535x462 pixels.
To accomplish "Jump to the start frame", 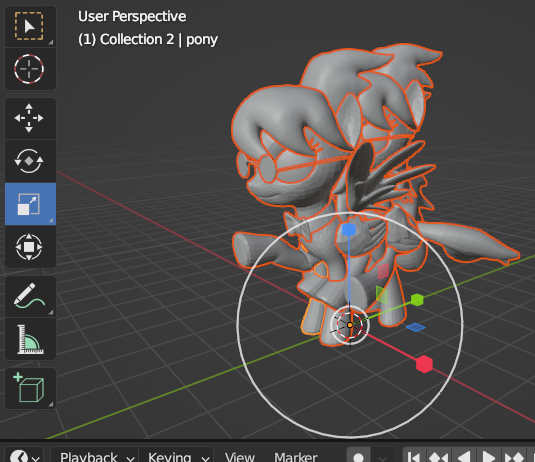I will [x=414, y=457].
